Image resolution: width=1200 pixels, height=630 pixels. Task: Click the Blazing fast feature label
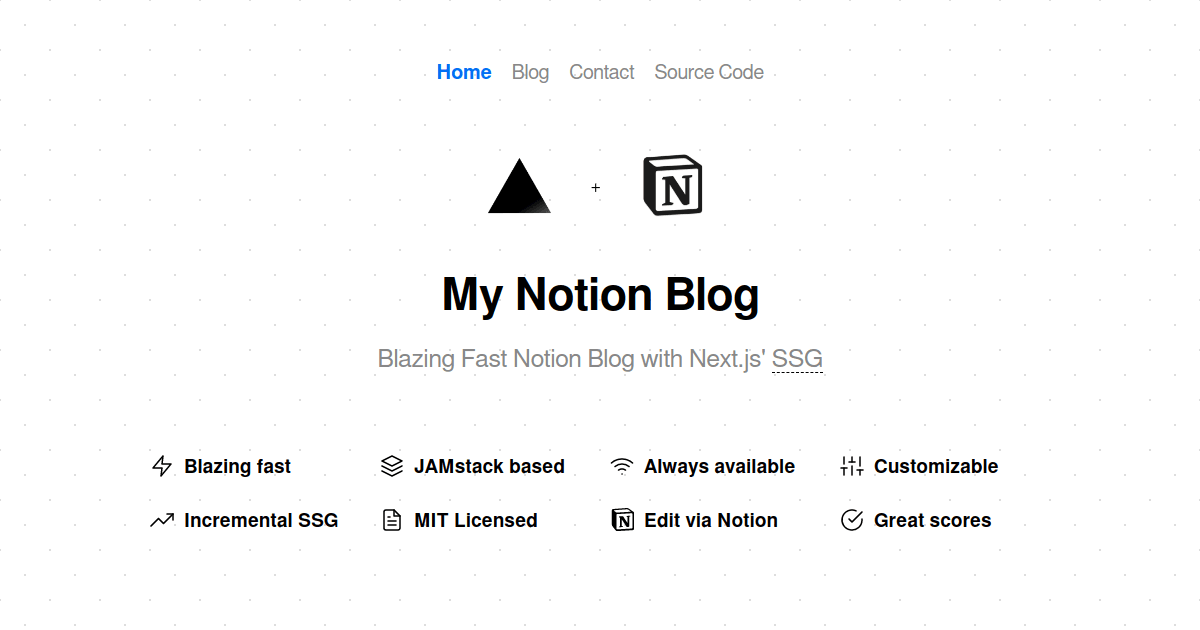(x=237, y=466)
